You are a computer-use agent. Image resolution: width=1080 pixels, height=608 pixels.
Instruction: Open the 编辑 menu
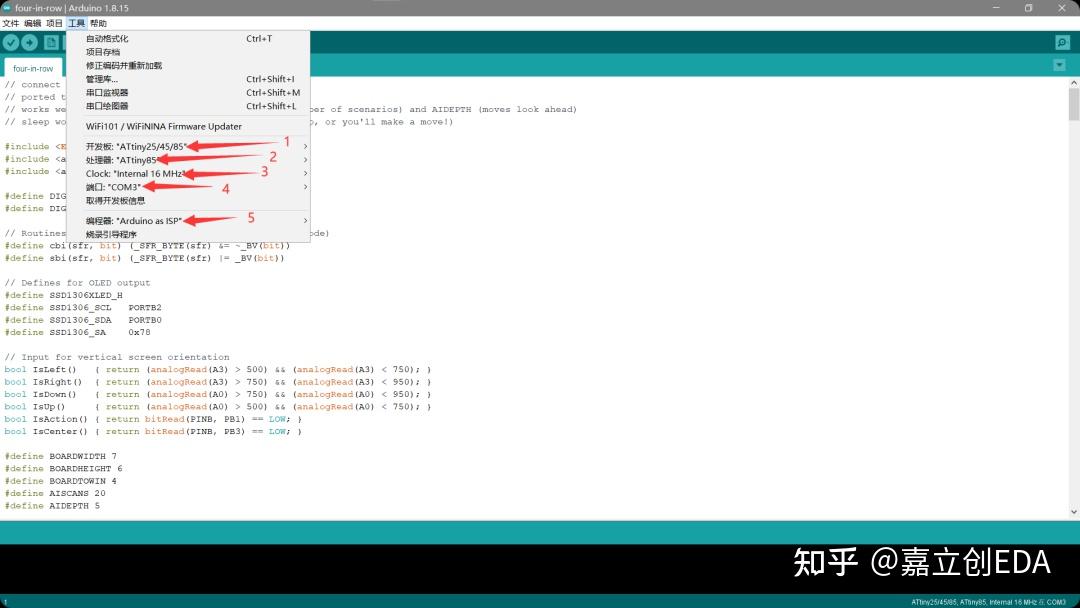[33, 22]
